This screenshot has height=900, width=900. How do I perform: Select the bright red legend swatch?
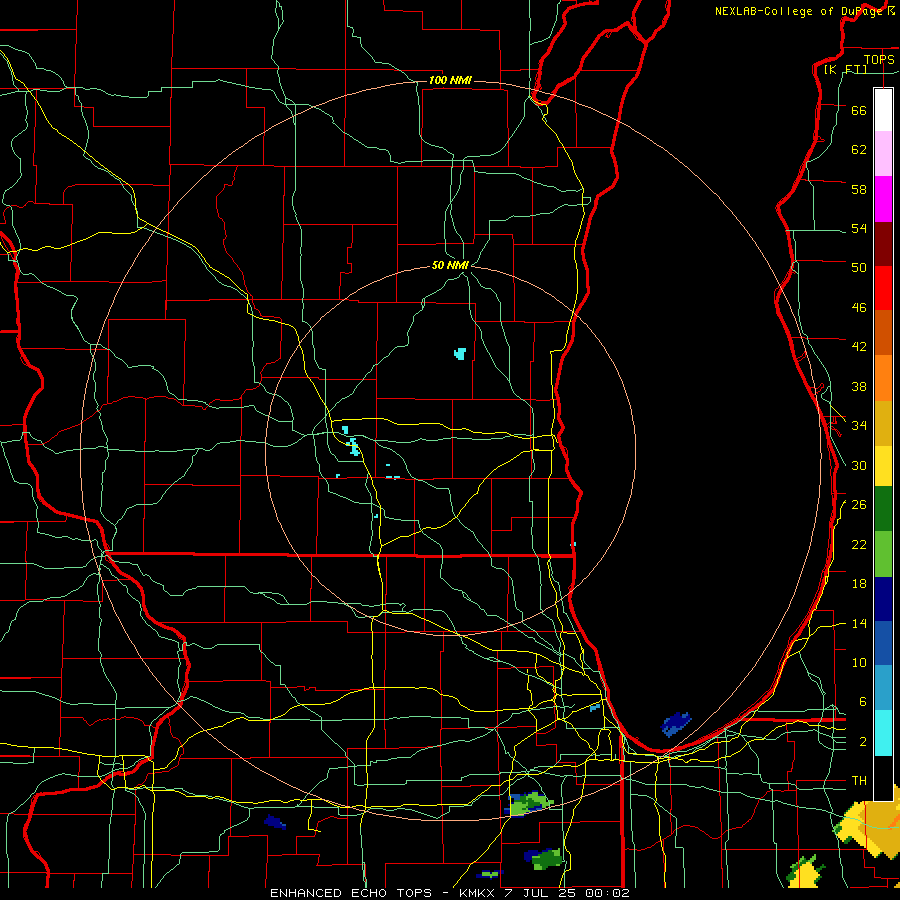[x=883, y=288]
